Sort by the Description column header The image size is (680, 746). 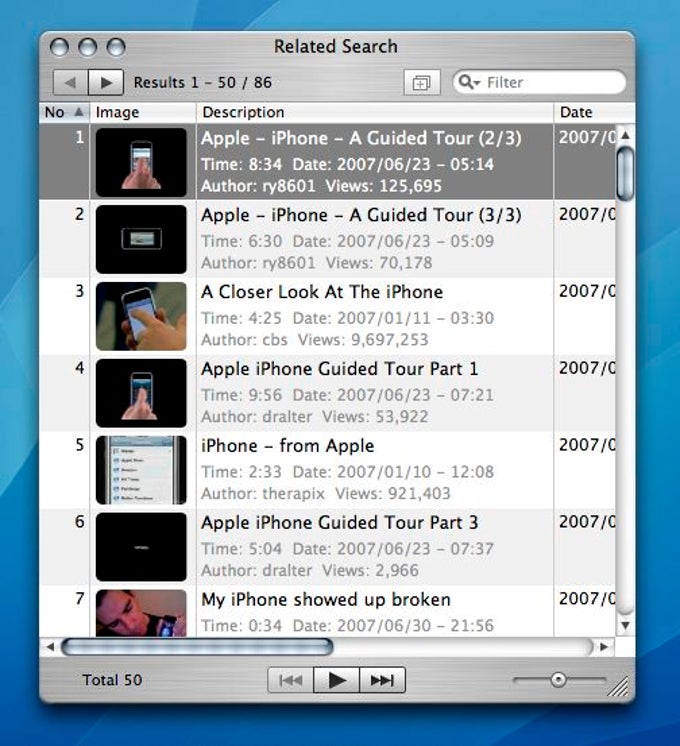[375, 112]
